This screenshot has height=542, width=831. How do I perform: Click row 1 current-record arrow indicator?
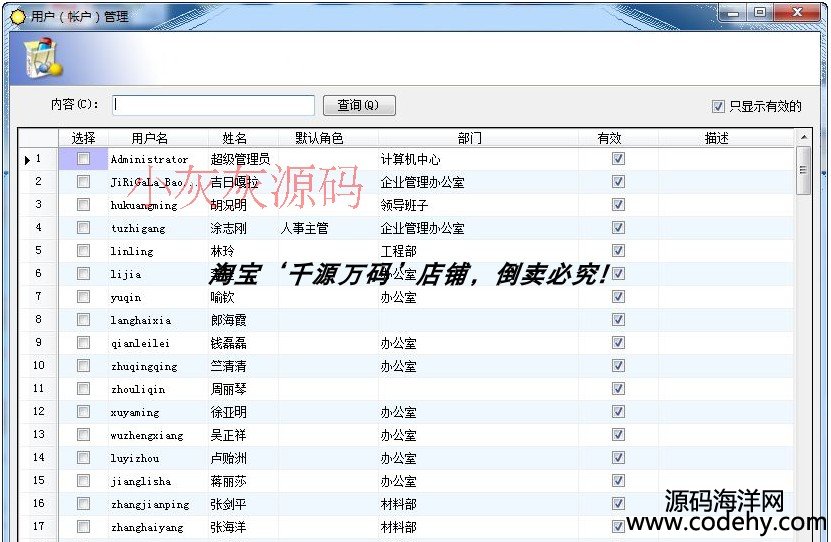tap(27, 159)
